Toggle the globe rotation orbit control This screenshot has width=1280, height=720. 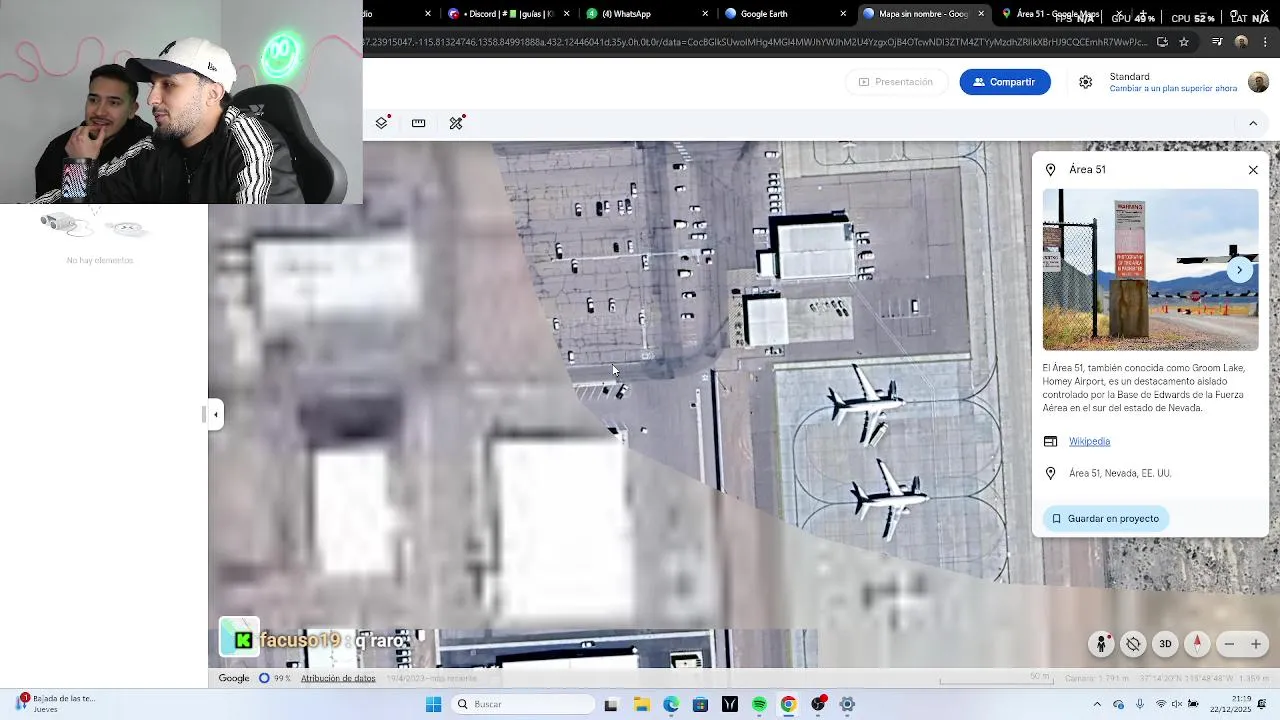[1133, 644]
